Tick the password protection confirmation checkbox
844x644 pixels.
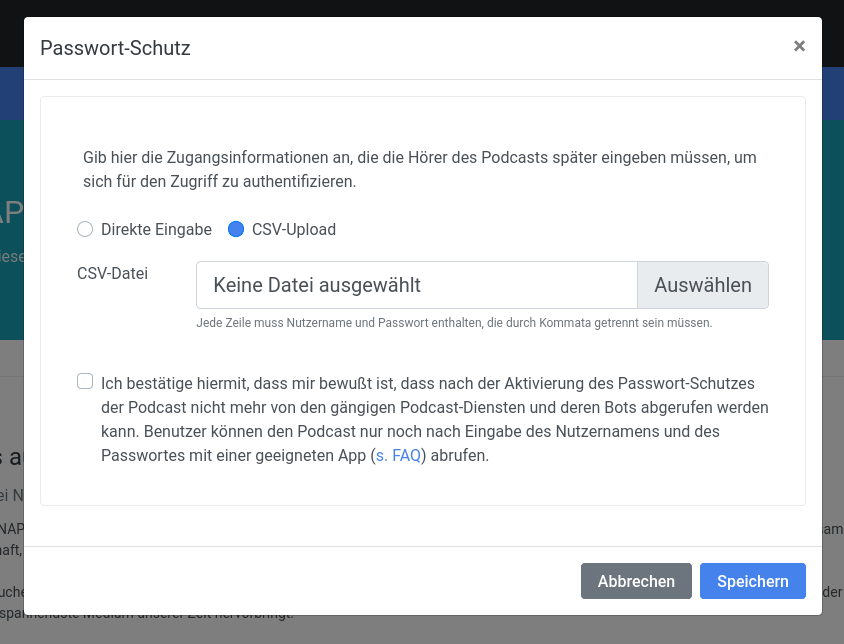pyautogui.click(x=85, y=381)
